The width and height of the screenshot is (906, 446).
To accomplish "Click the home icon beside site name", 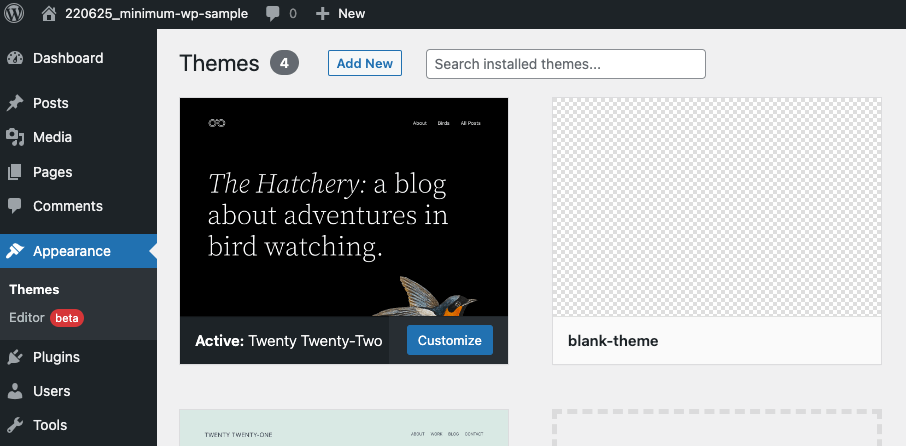I will click(x=50, y=13).
